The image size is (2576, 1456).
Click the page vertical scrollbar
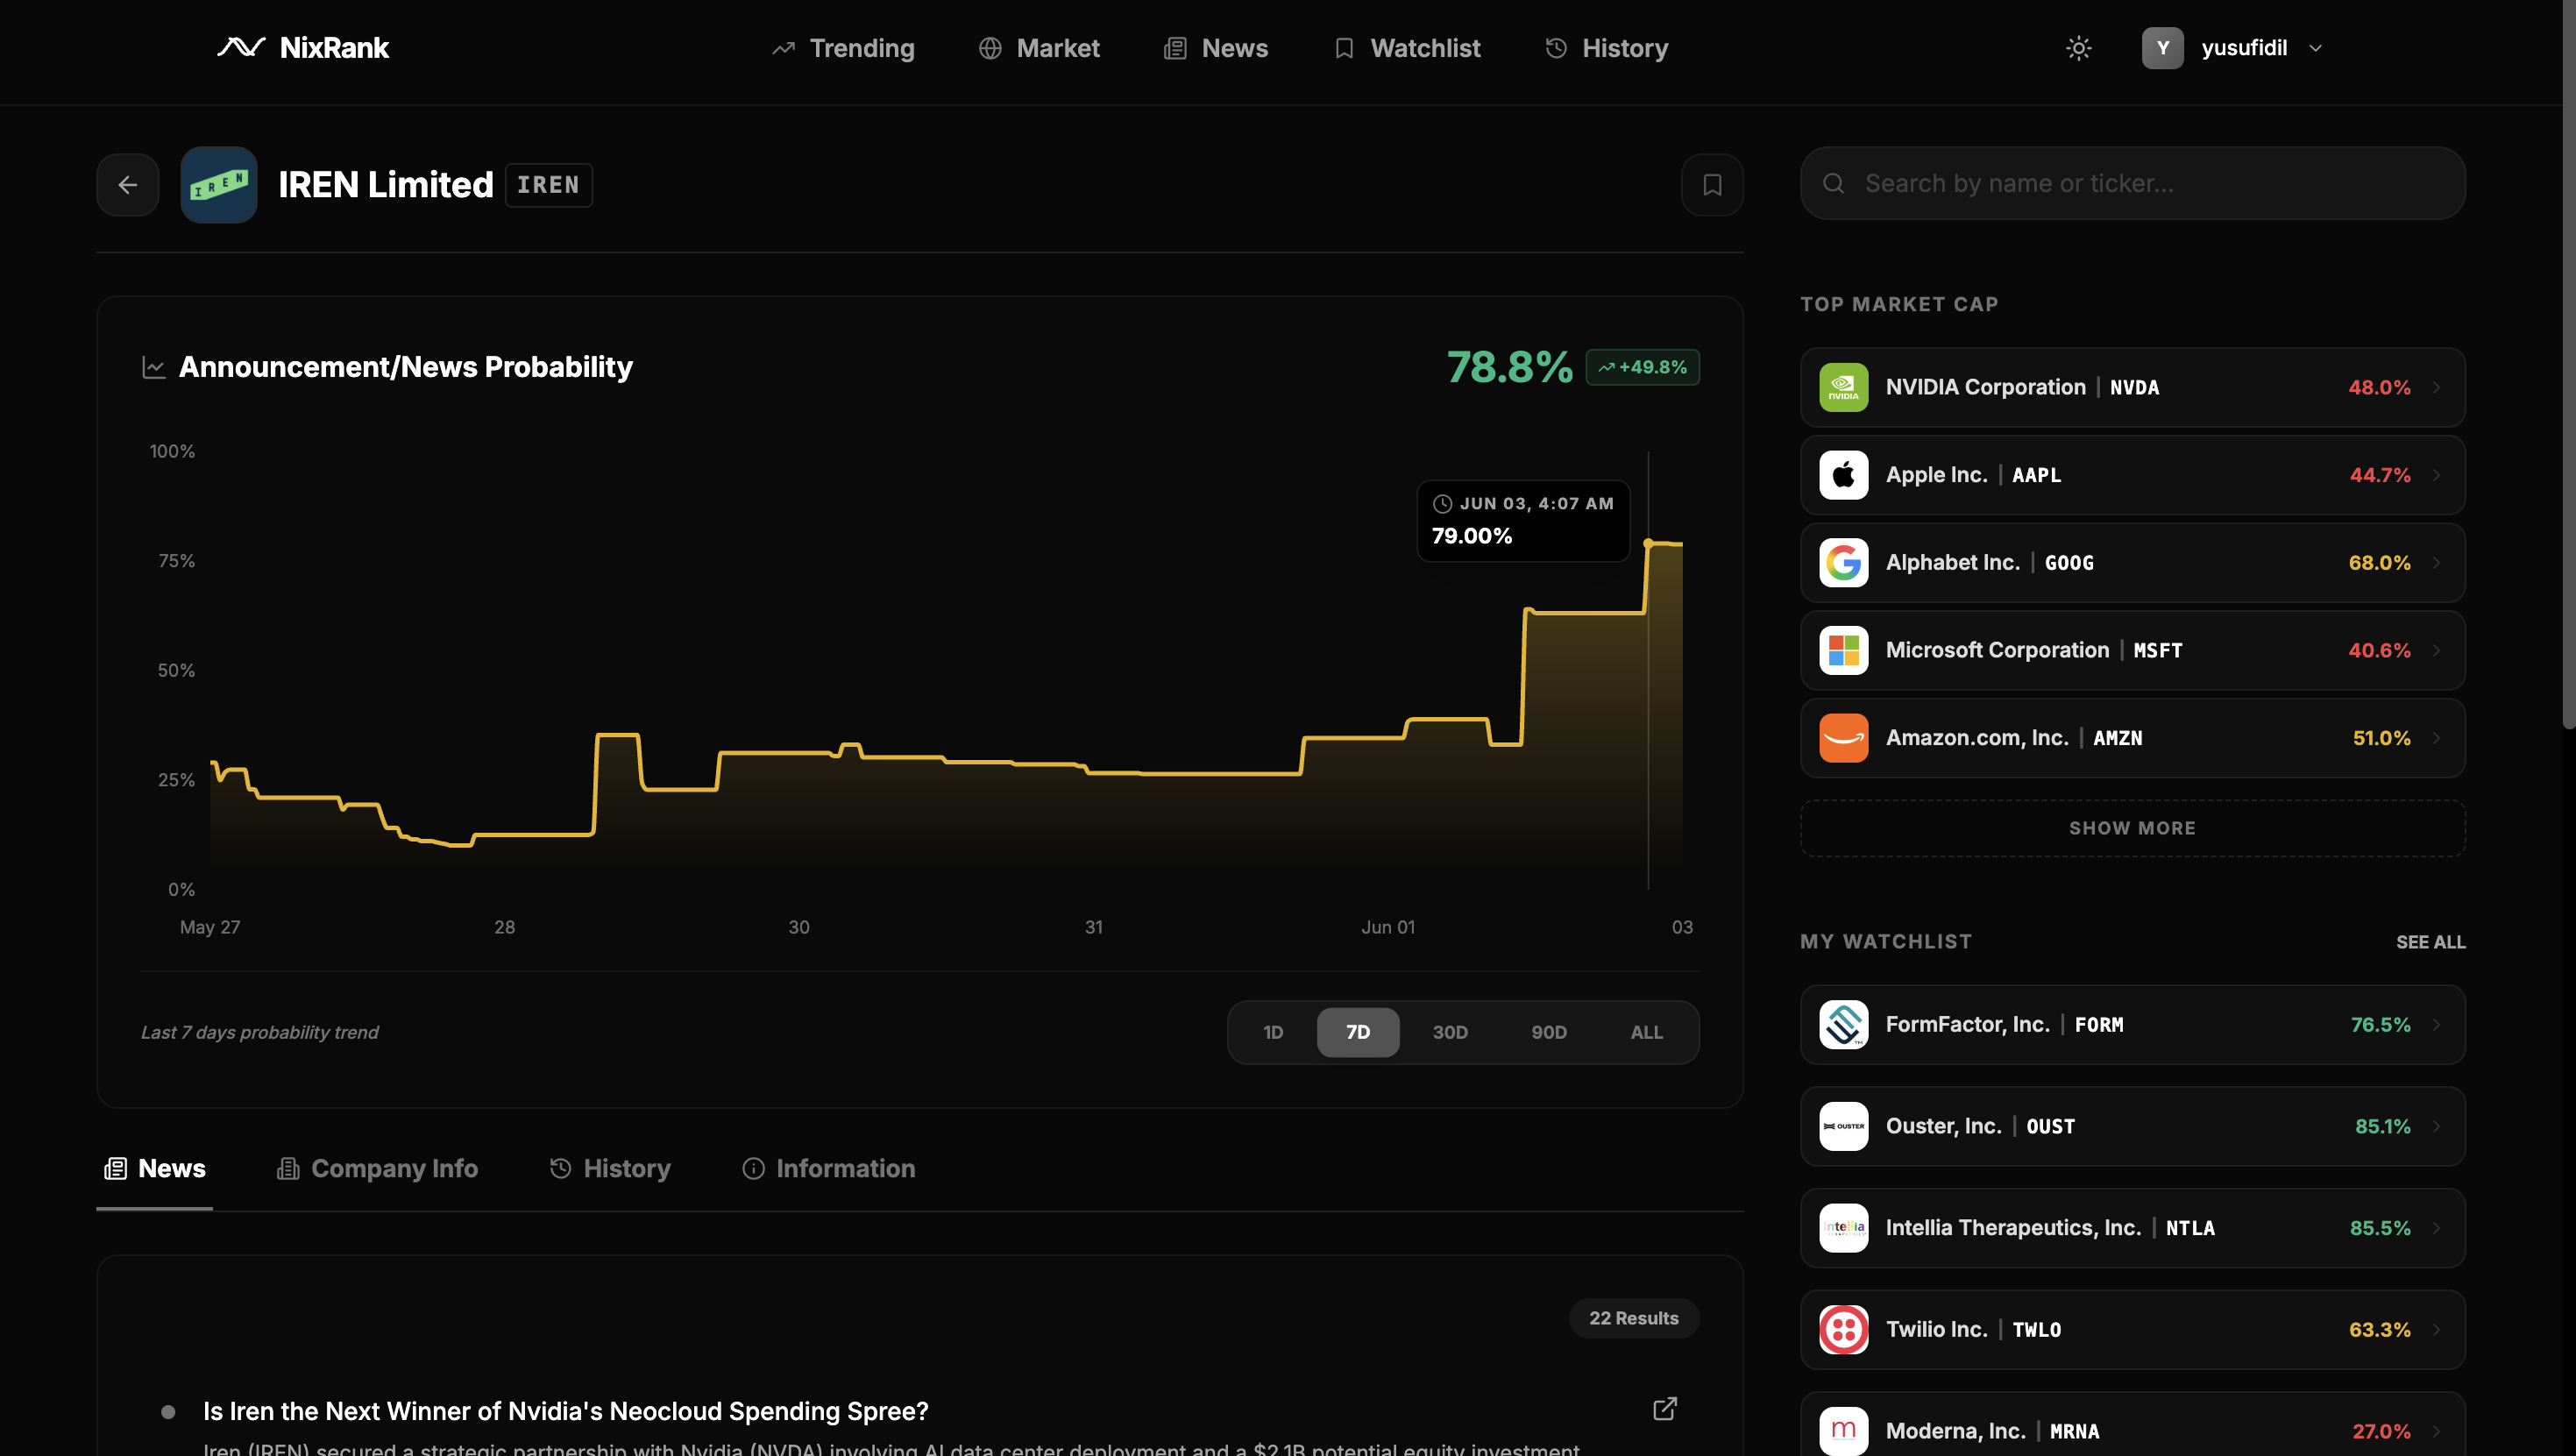tap(2568, 364)
